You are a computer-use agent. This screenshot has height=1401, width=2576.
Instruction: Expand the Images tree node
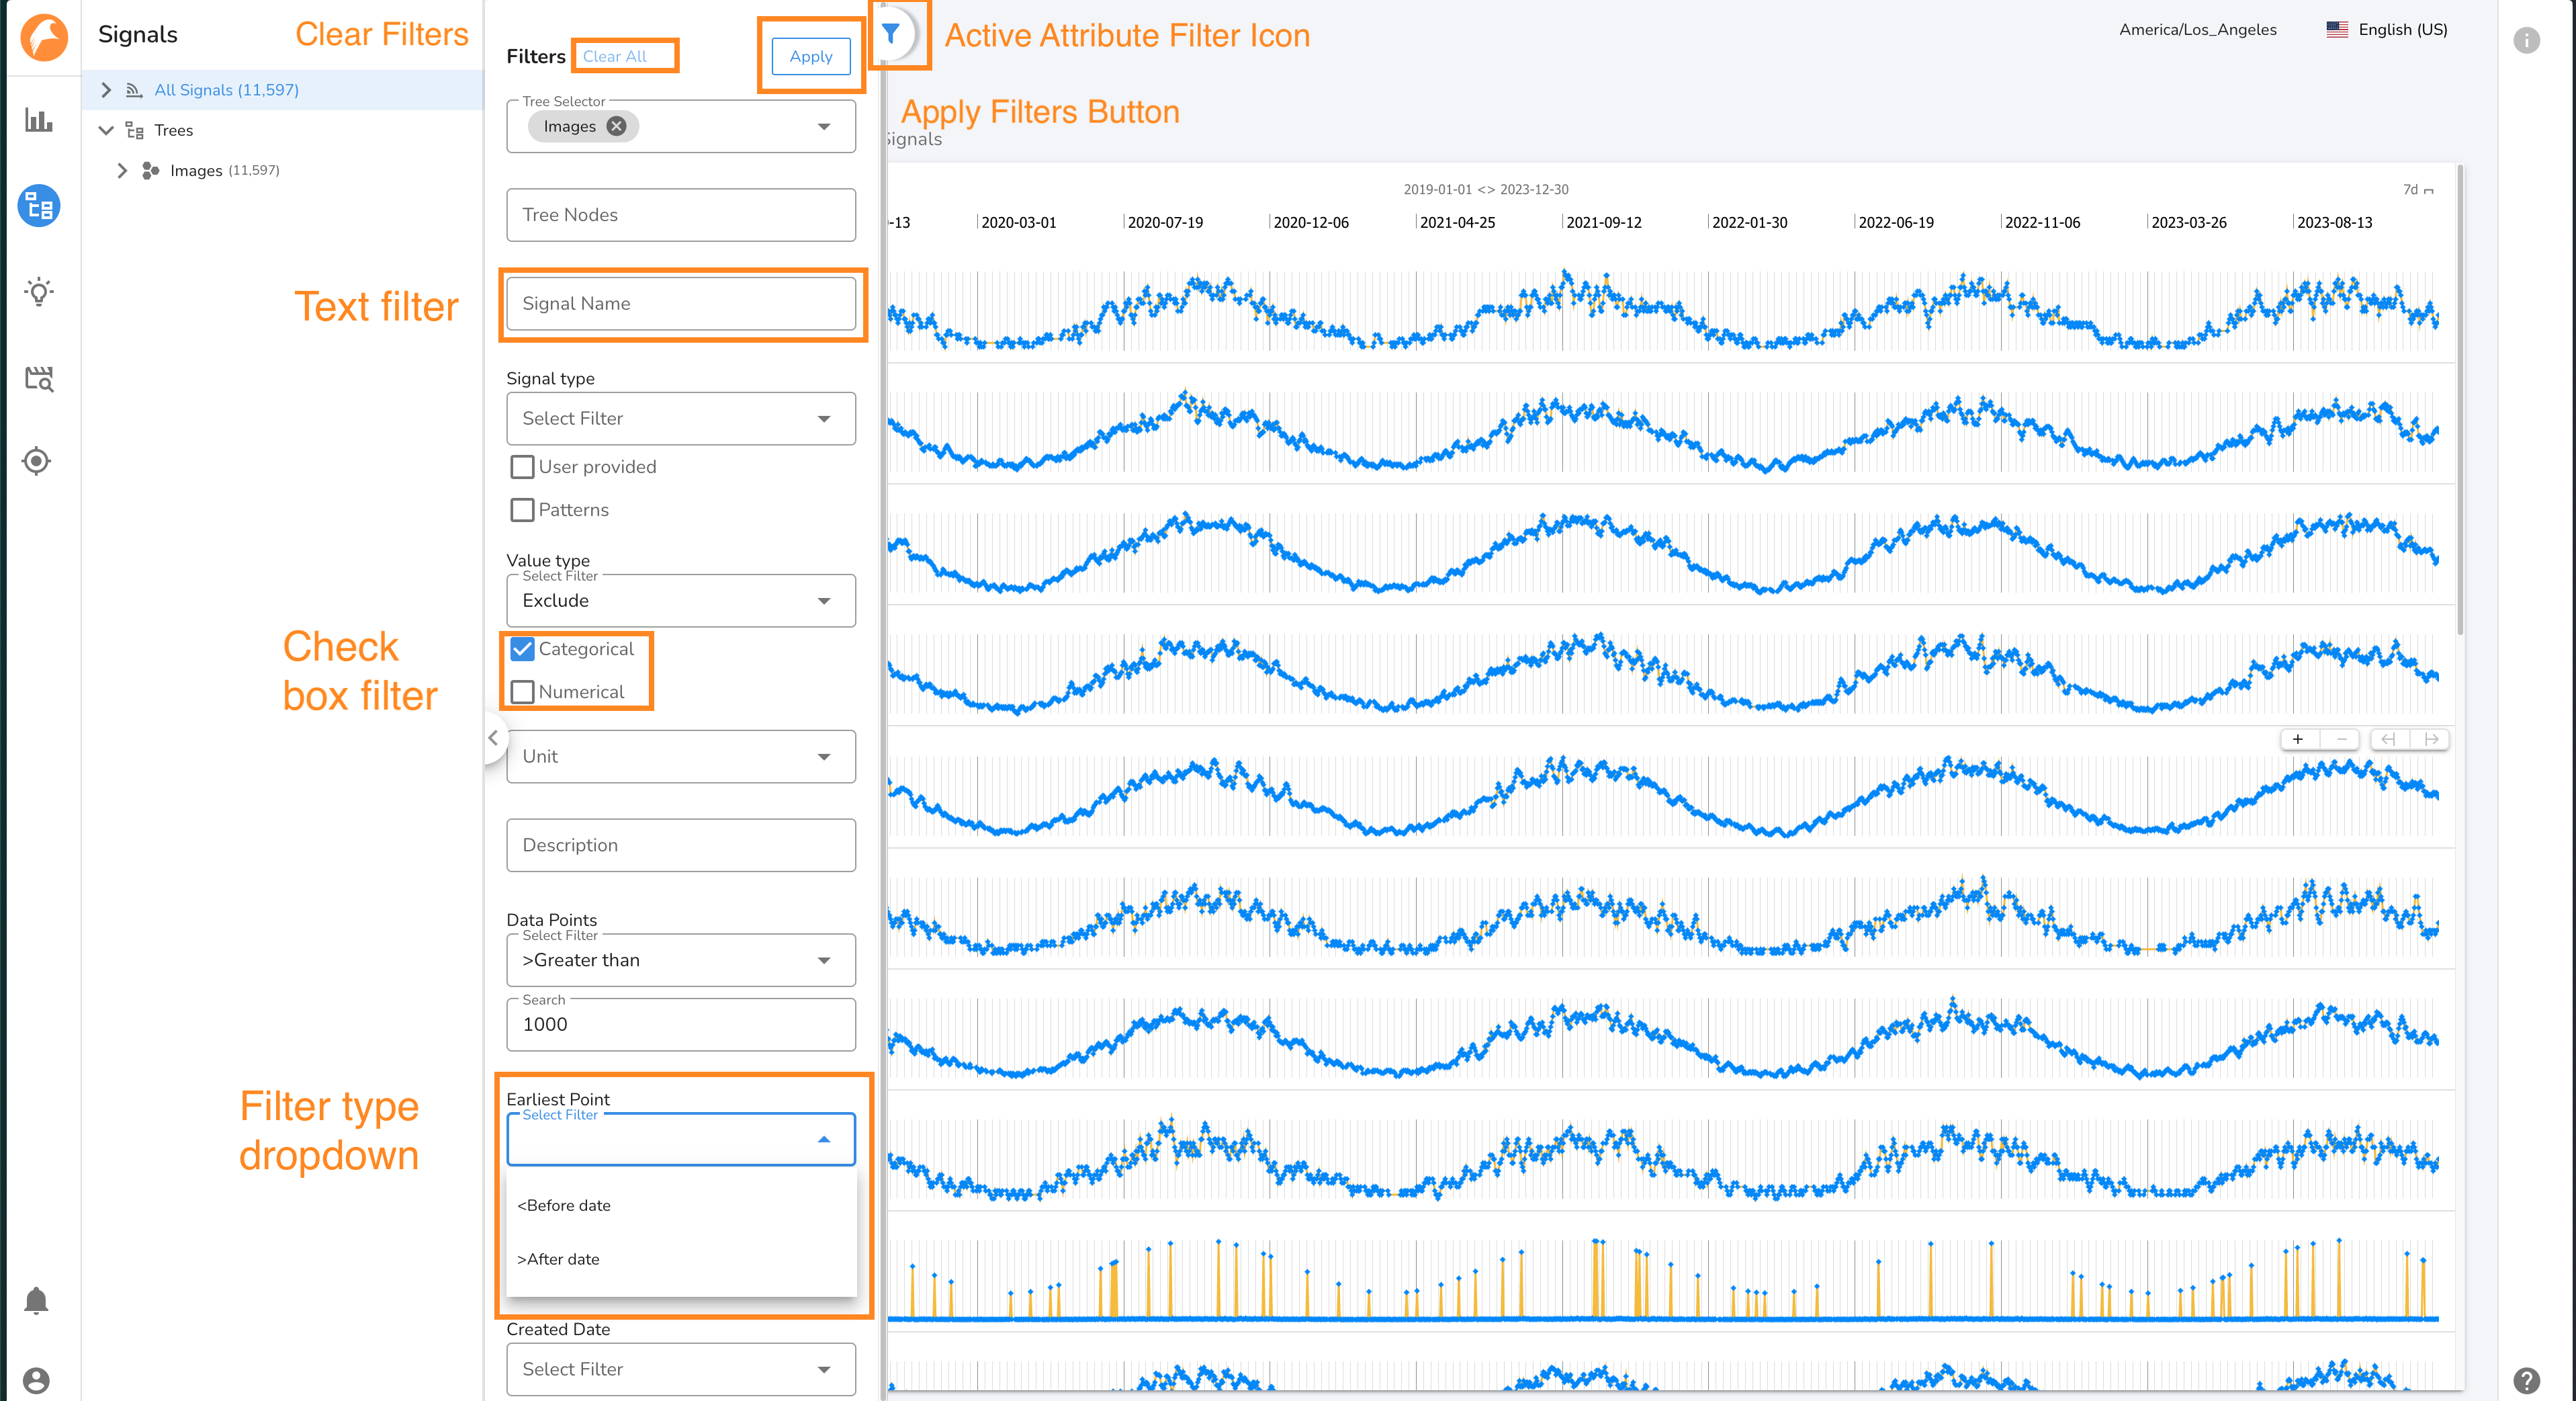point(122,171)
